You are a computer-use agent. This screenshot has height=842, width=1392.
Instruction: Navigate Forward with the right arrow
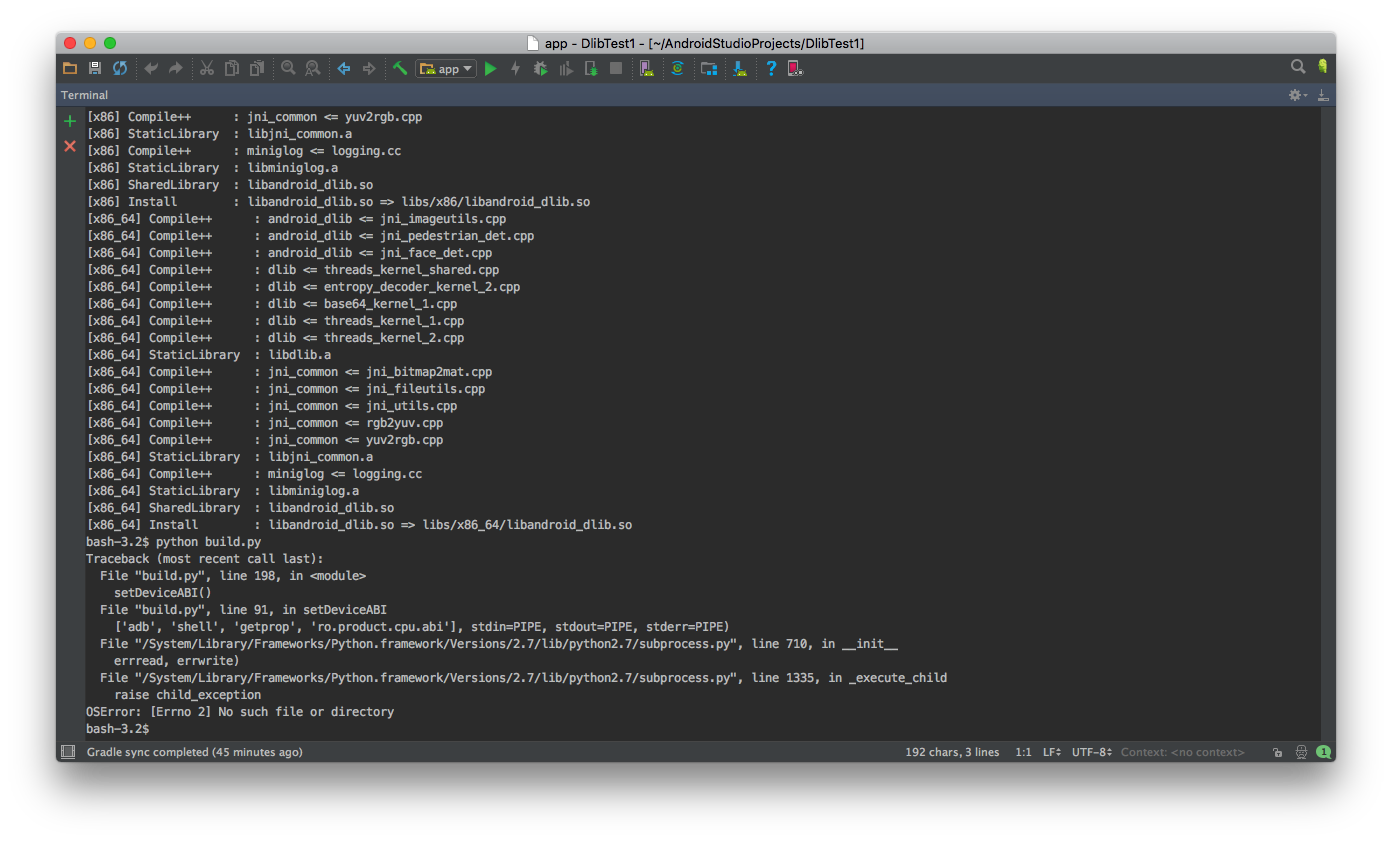tap(369, 68)
